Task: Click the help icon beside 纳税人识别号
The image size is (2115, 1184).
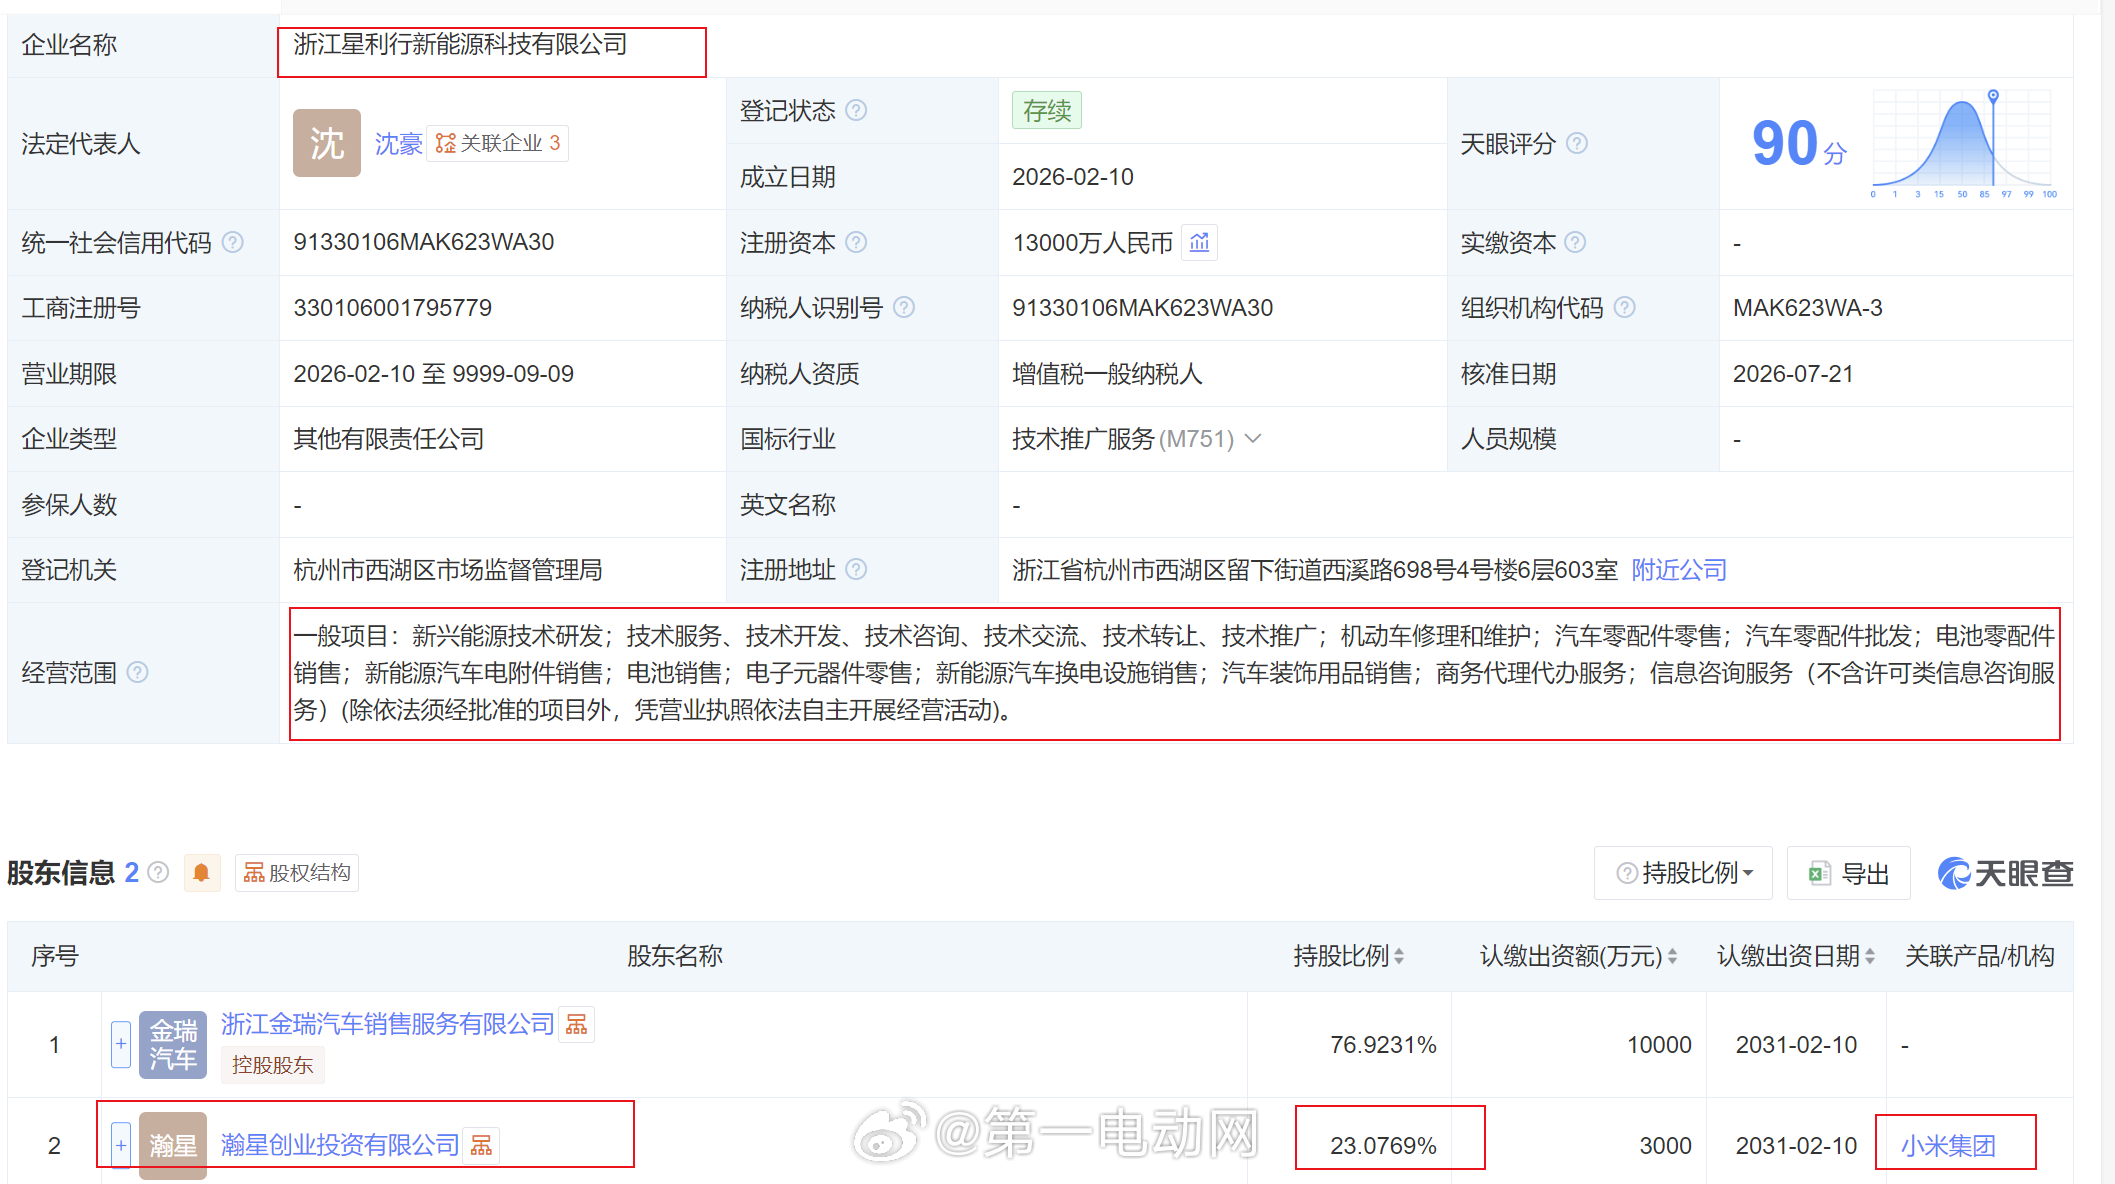Action: coord(904,307)
